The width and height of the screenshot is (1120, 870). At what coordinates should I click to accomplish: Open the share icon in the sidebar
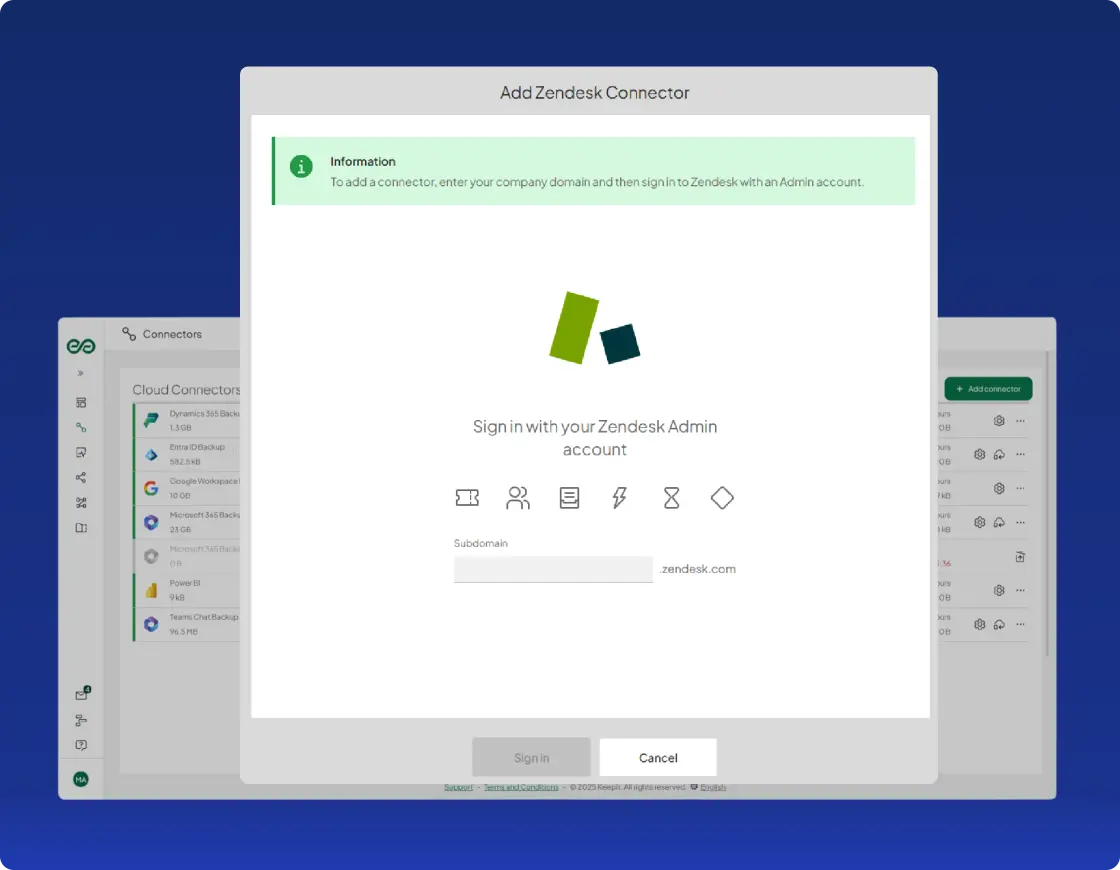(81, 477)
